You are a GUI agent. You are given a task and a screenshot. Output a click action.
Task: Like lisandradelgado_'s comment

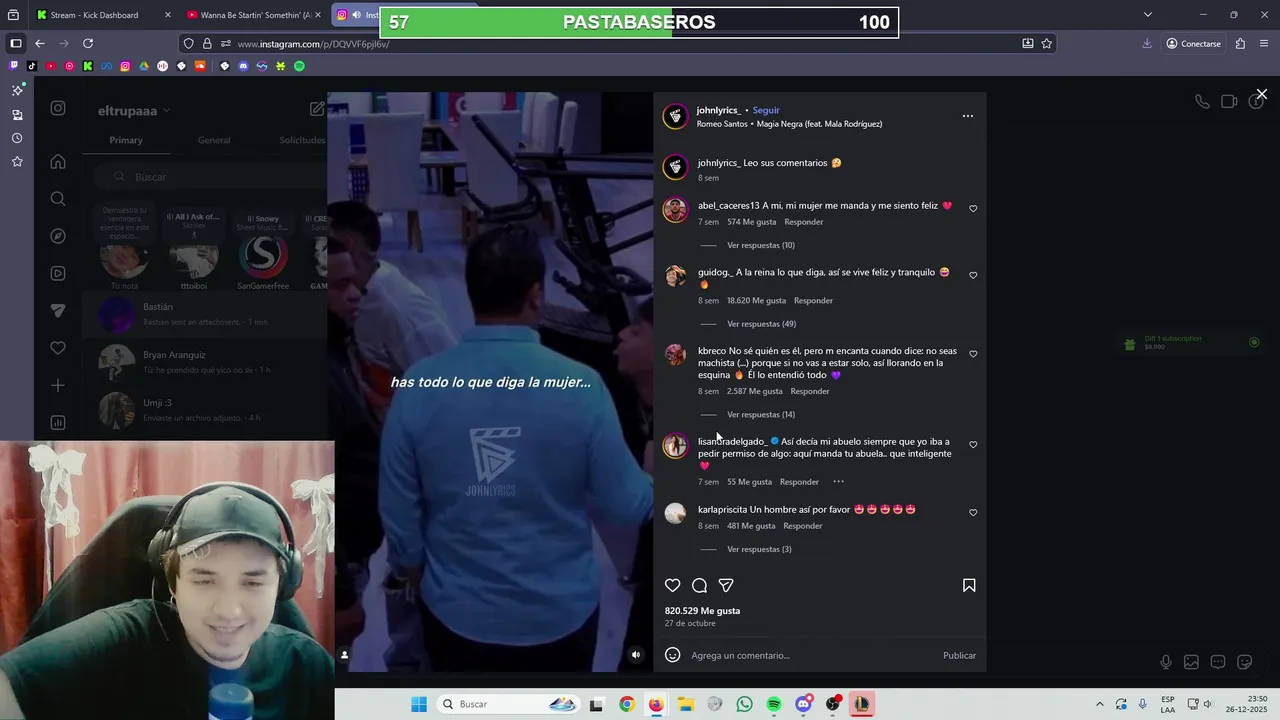pyautogui.click(x=973, y=445)
